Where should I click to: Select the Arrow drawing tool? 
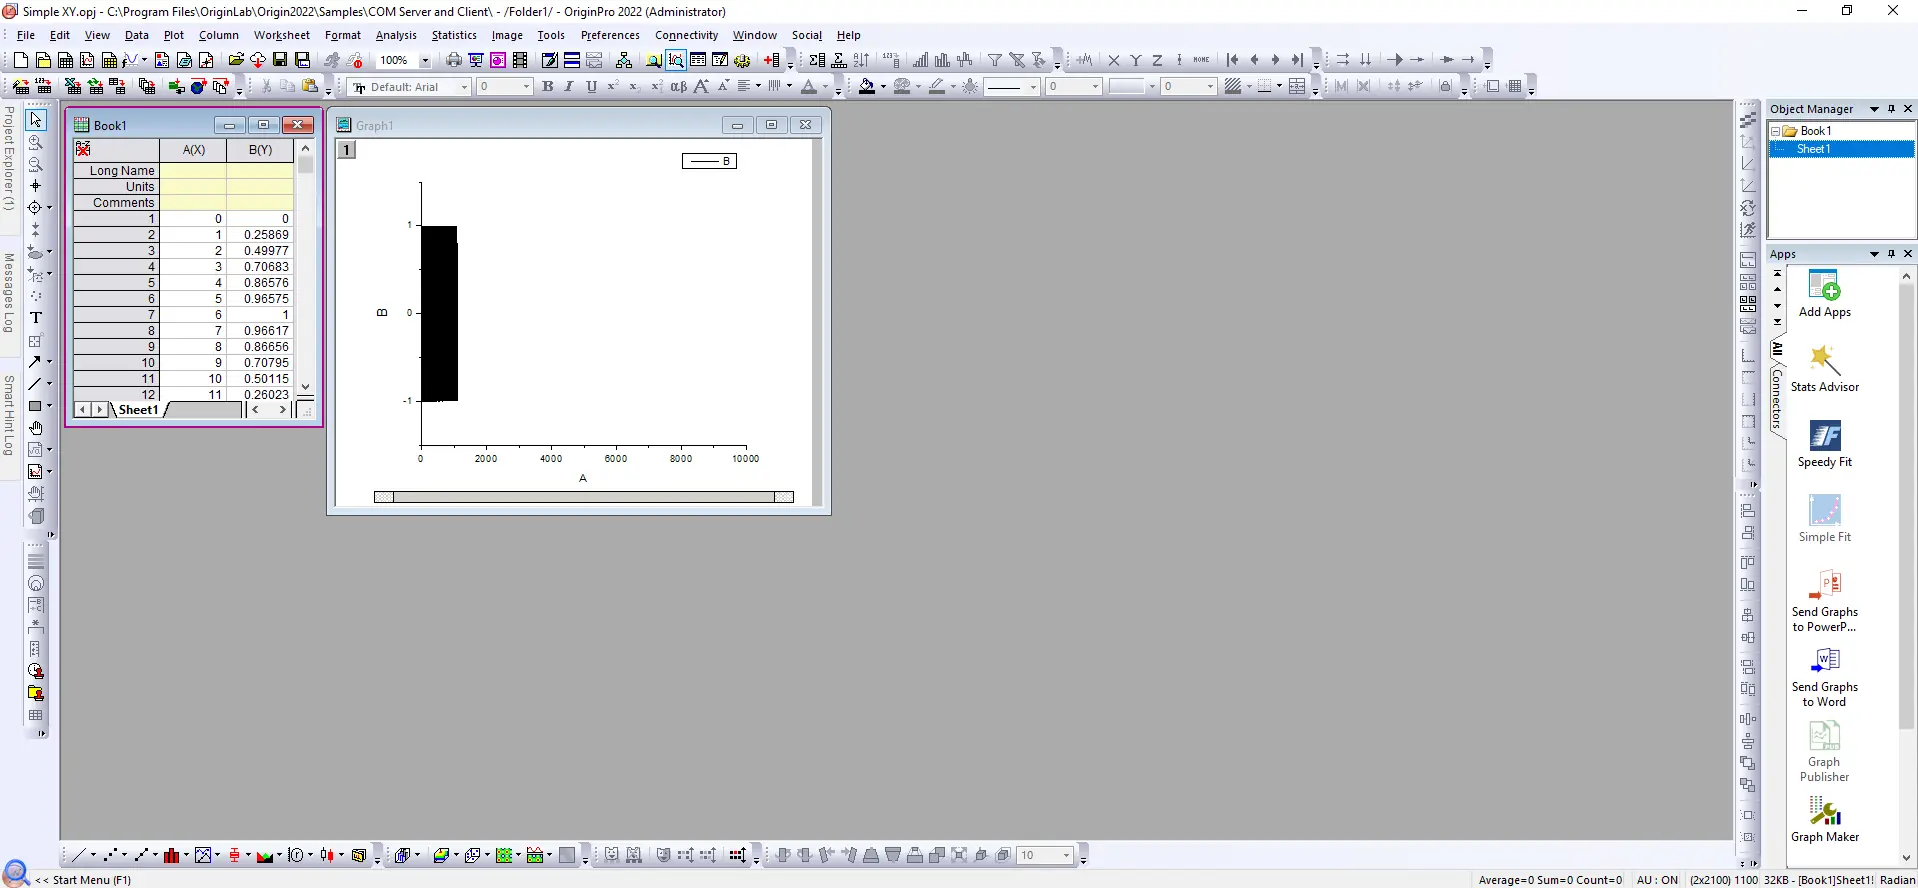36,362
